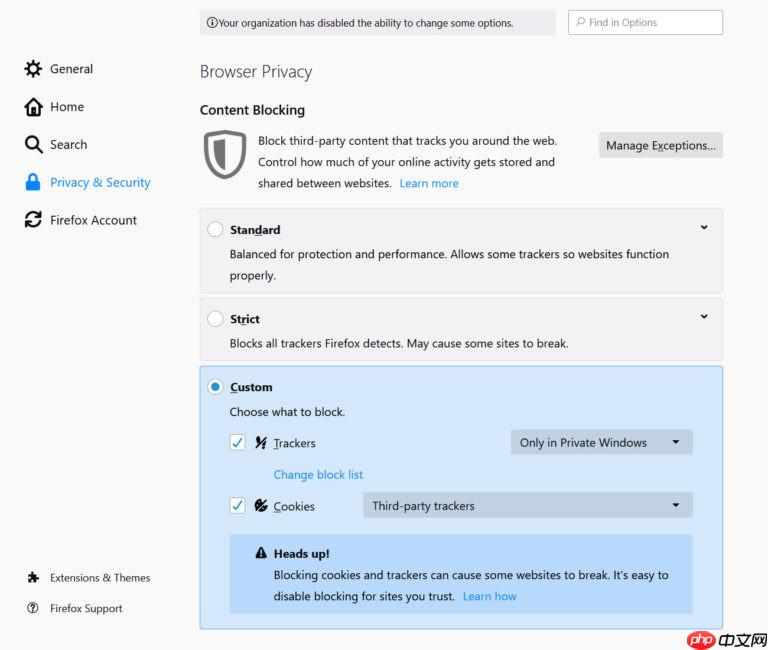
Task: Click the Find in Options search field
Action: 645,23
